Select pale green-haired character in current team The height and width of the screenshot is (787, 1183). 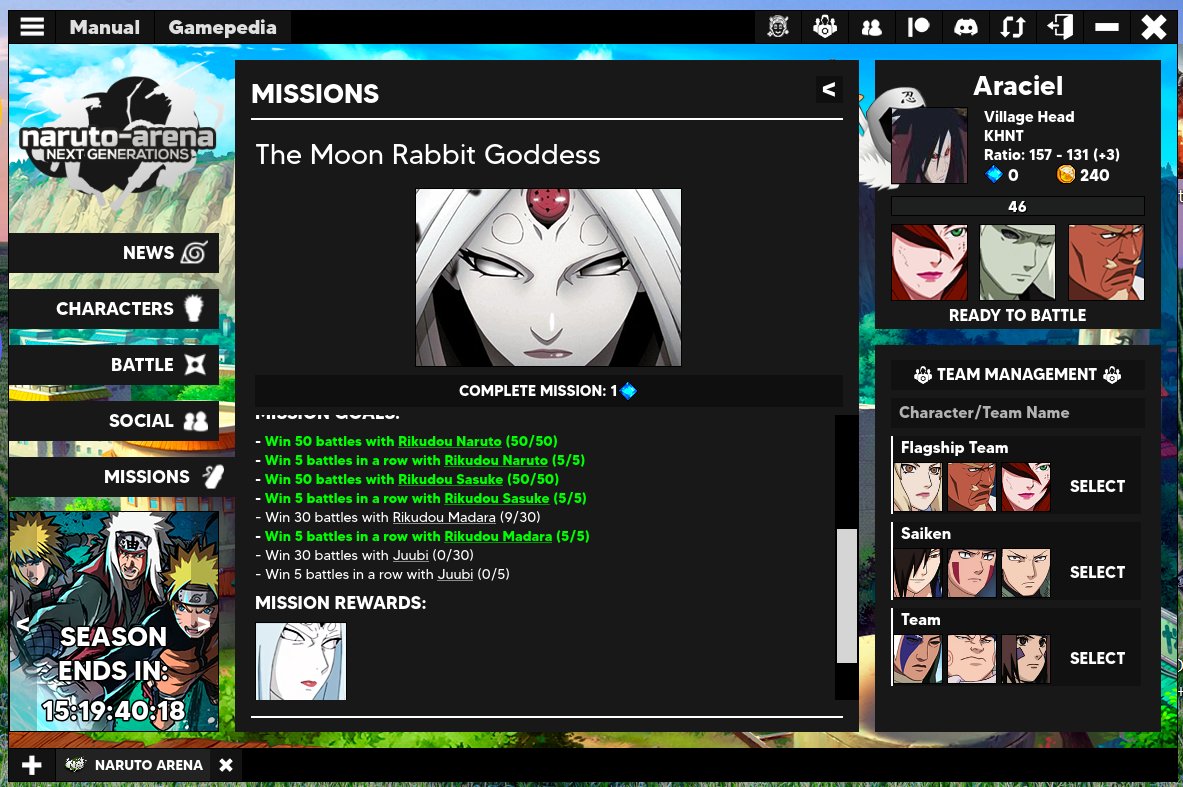[x=1017, y=263]
